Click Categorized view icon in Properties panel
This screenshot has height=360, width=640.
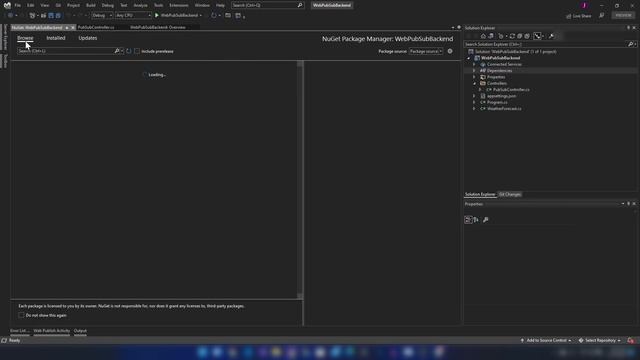pos(468,220)
